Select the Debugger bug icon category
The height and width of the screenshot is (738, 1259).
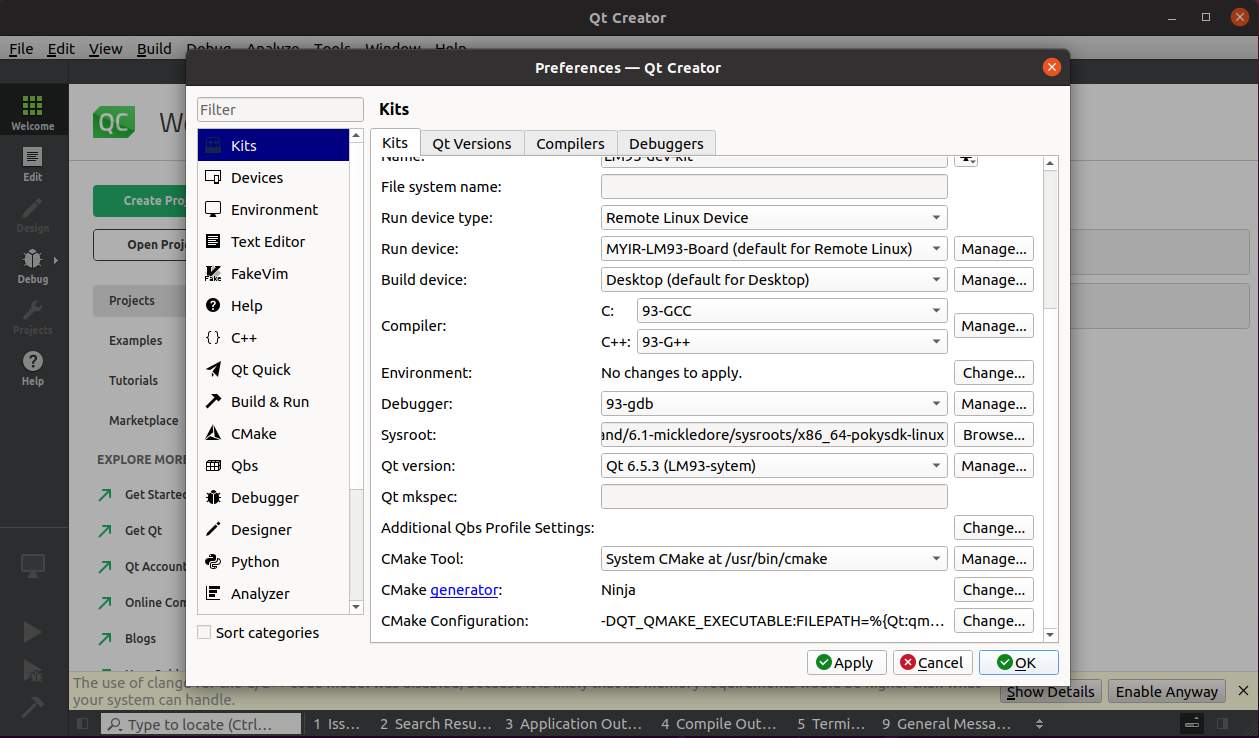coord(213,498)
